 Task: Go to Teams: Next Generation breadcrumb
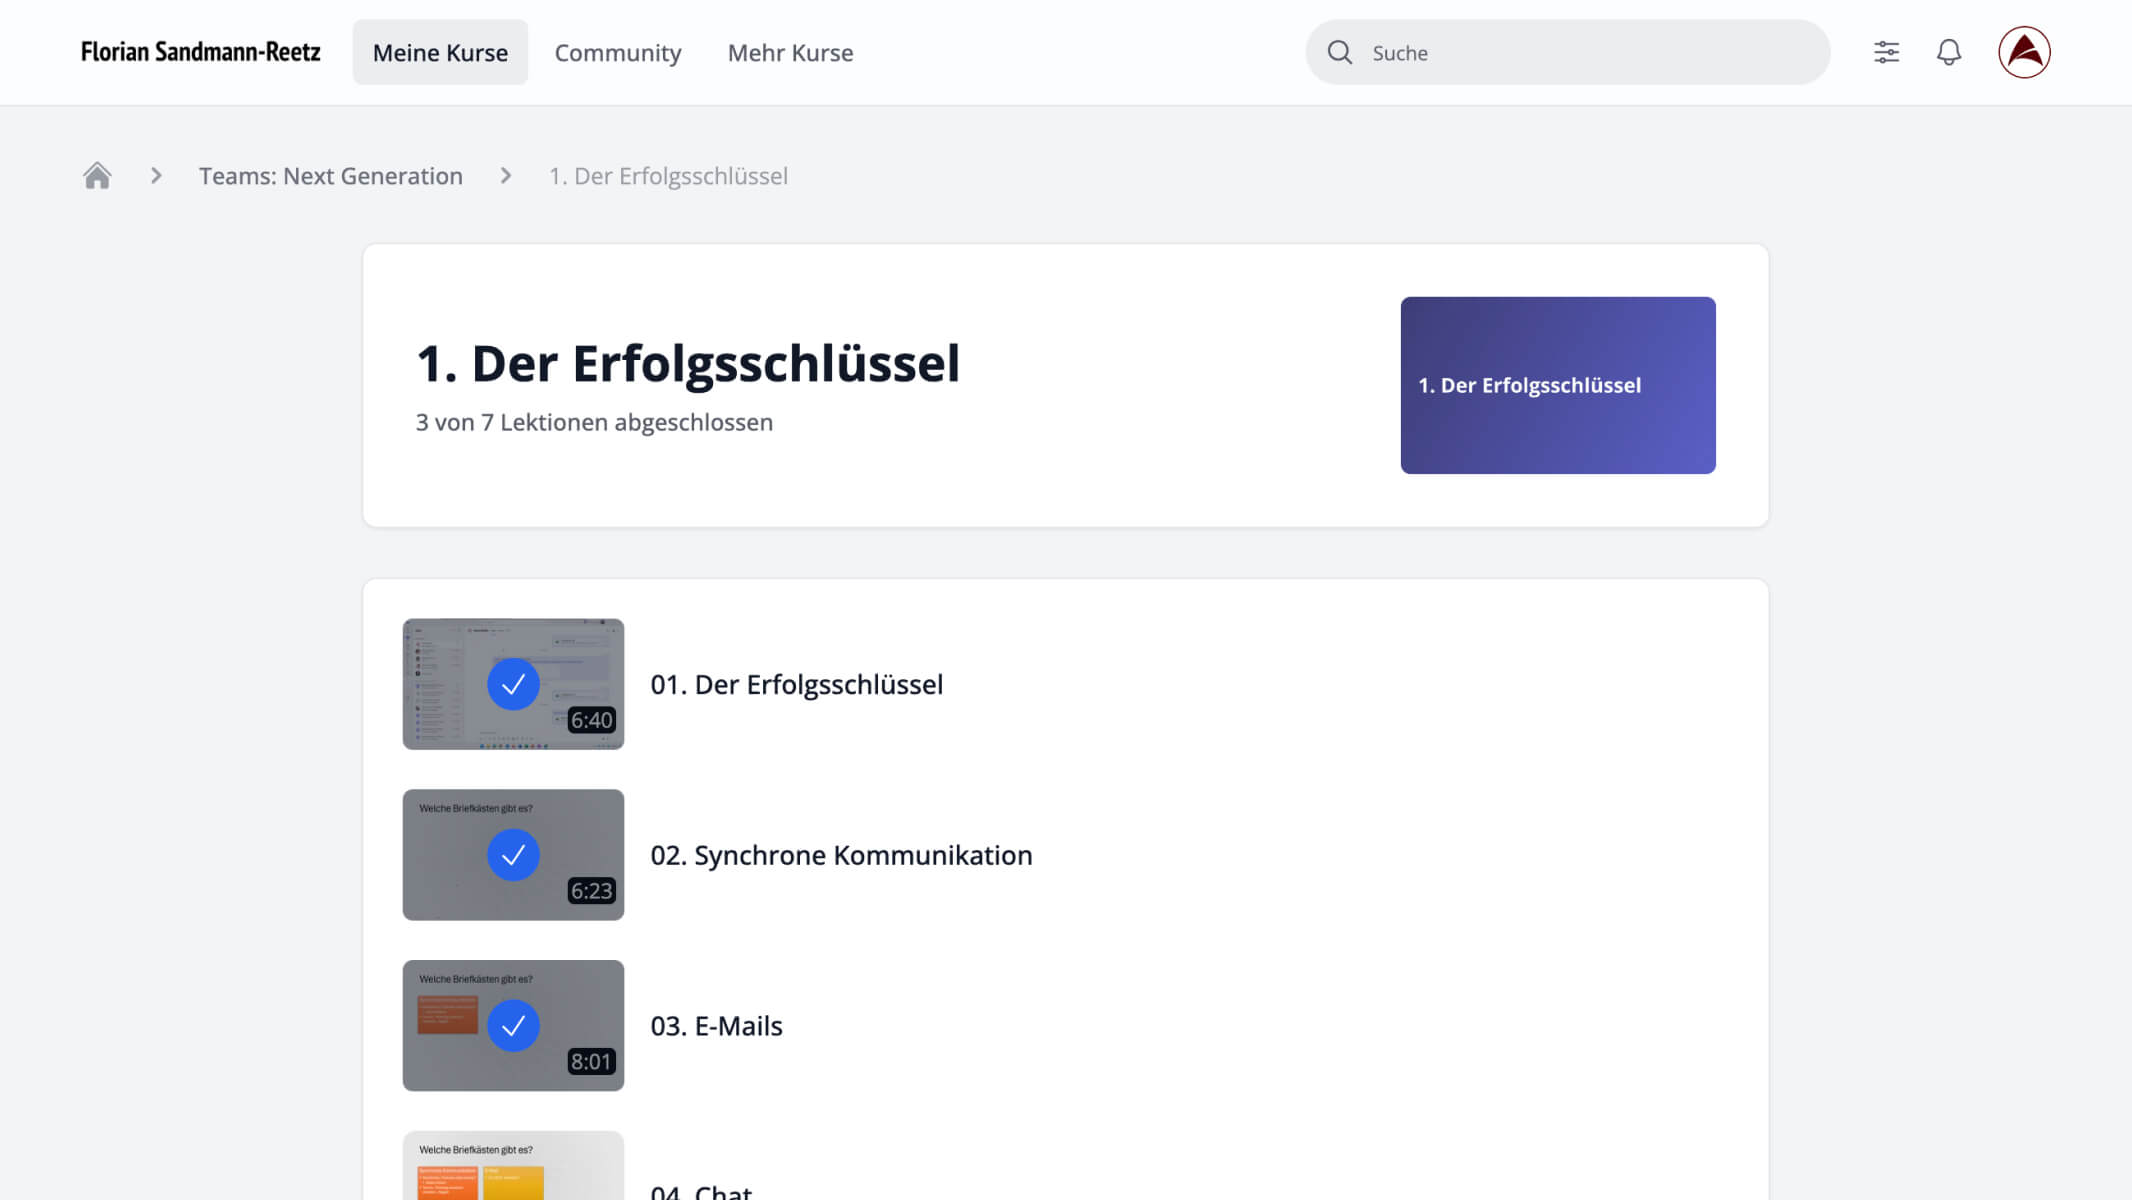330,176
